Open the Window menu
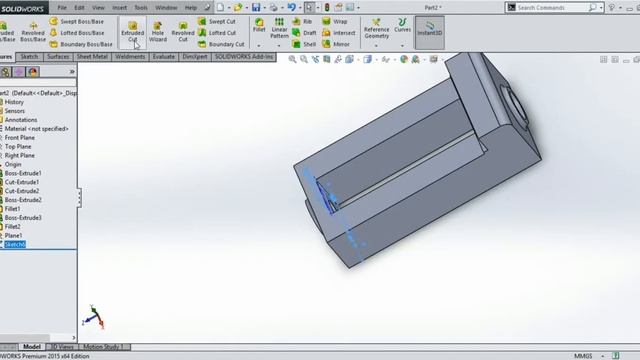640x360 pixels. (166, 7)
